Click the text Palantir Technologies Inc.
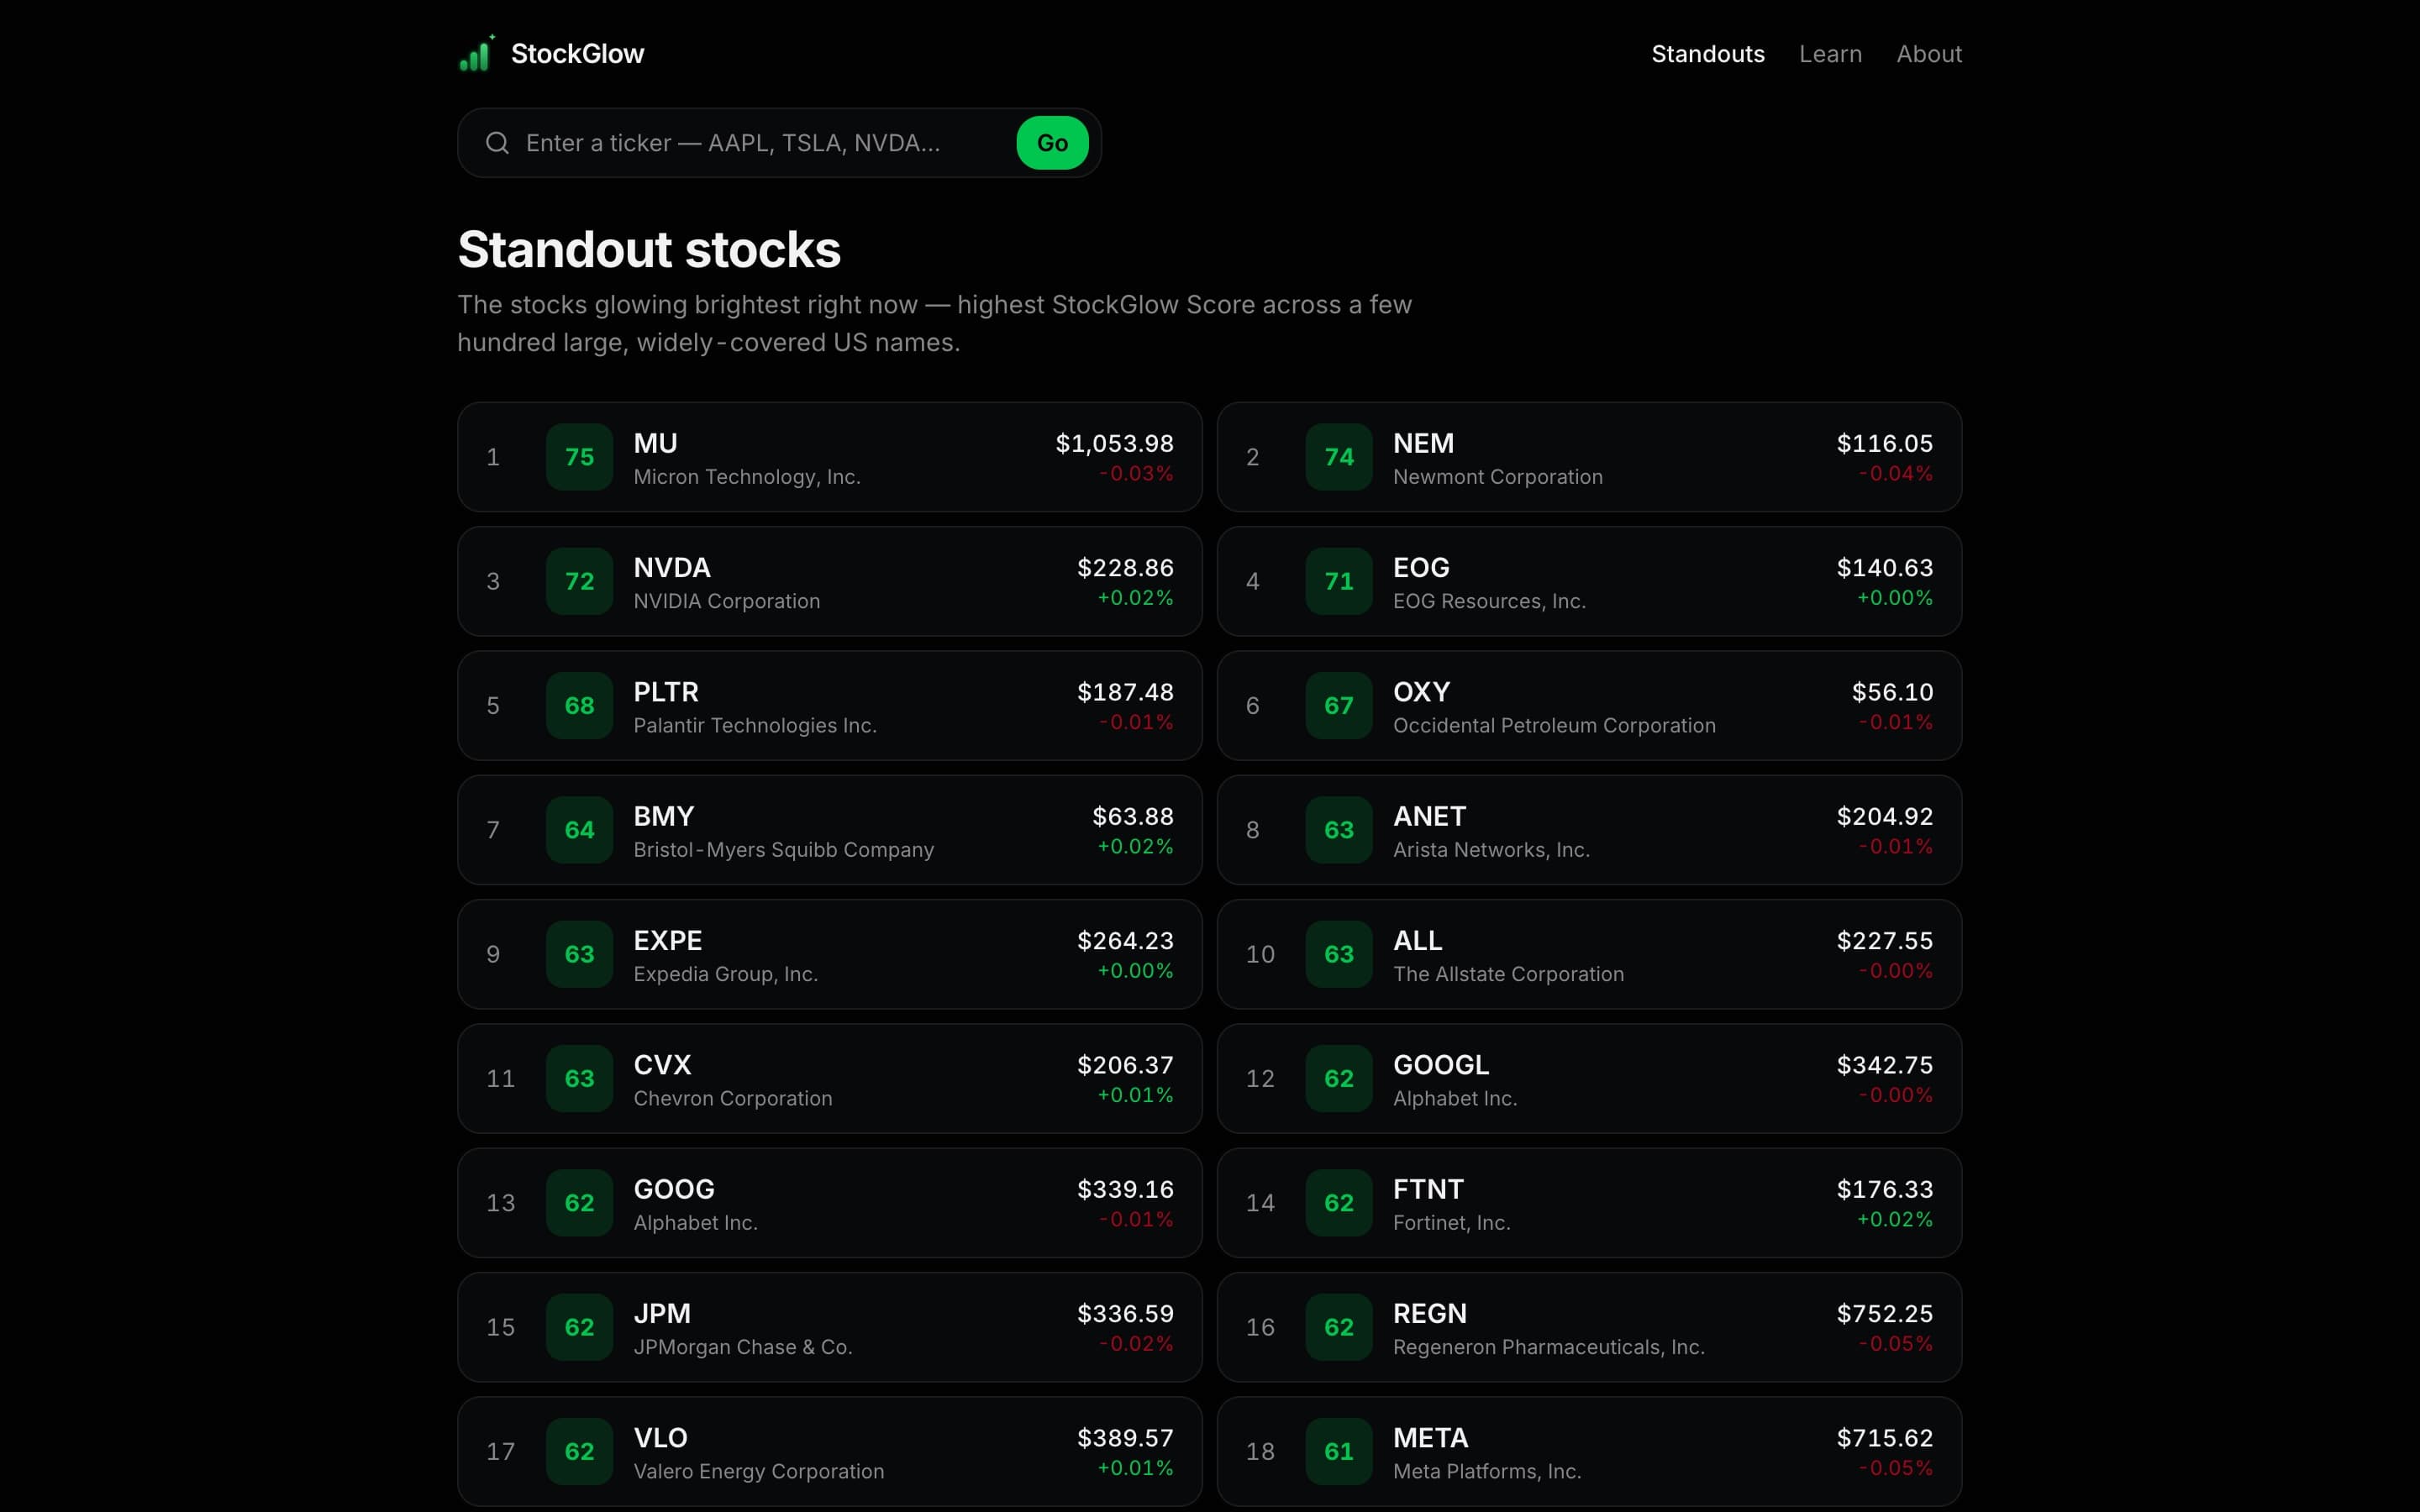 tap(755, 726)
